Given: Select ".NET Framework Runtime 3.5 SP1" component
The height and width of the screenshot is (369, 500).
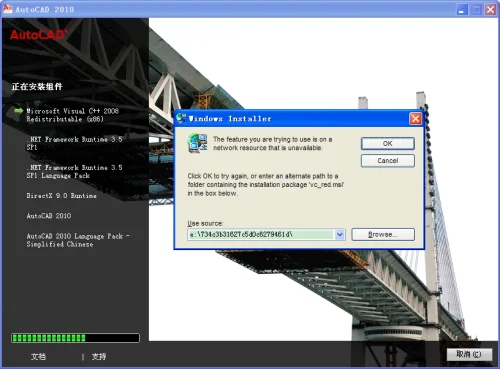Looking at the screenshot, I should pyautogui.click(x=74, y=143).
